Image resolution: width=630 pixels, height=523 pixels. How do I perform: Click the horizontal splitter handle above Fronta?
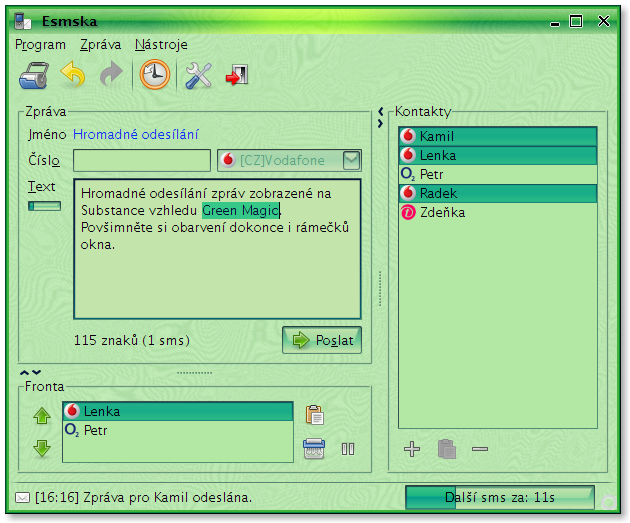pos(194,373)
